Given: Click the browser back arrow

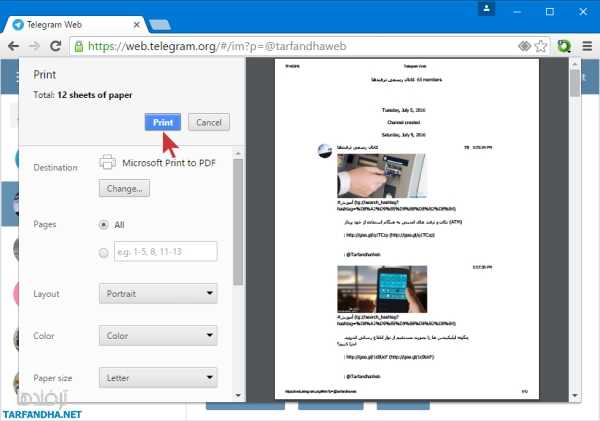Looking at the screenshot, I should point(13,46).
